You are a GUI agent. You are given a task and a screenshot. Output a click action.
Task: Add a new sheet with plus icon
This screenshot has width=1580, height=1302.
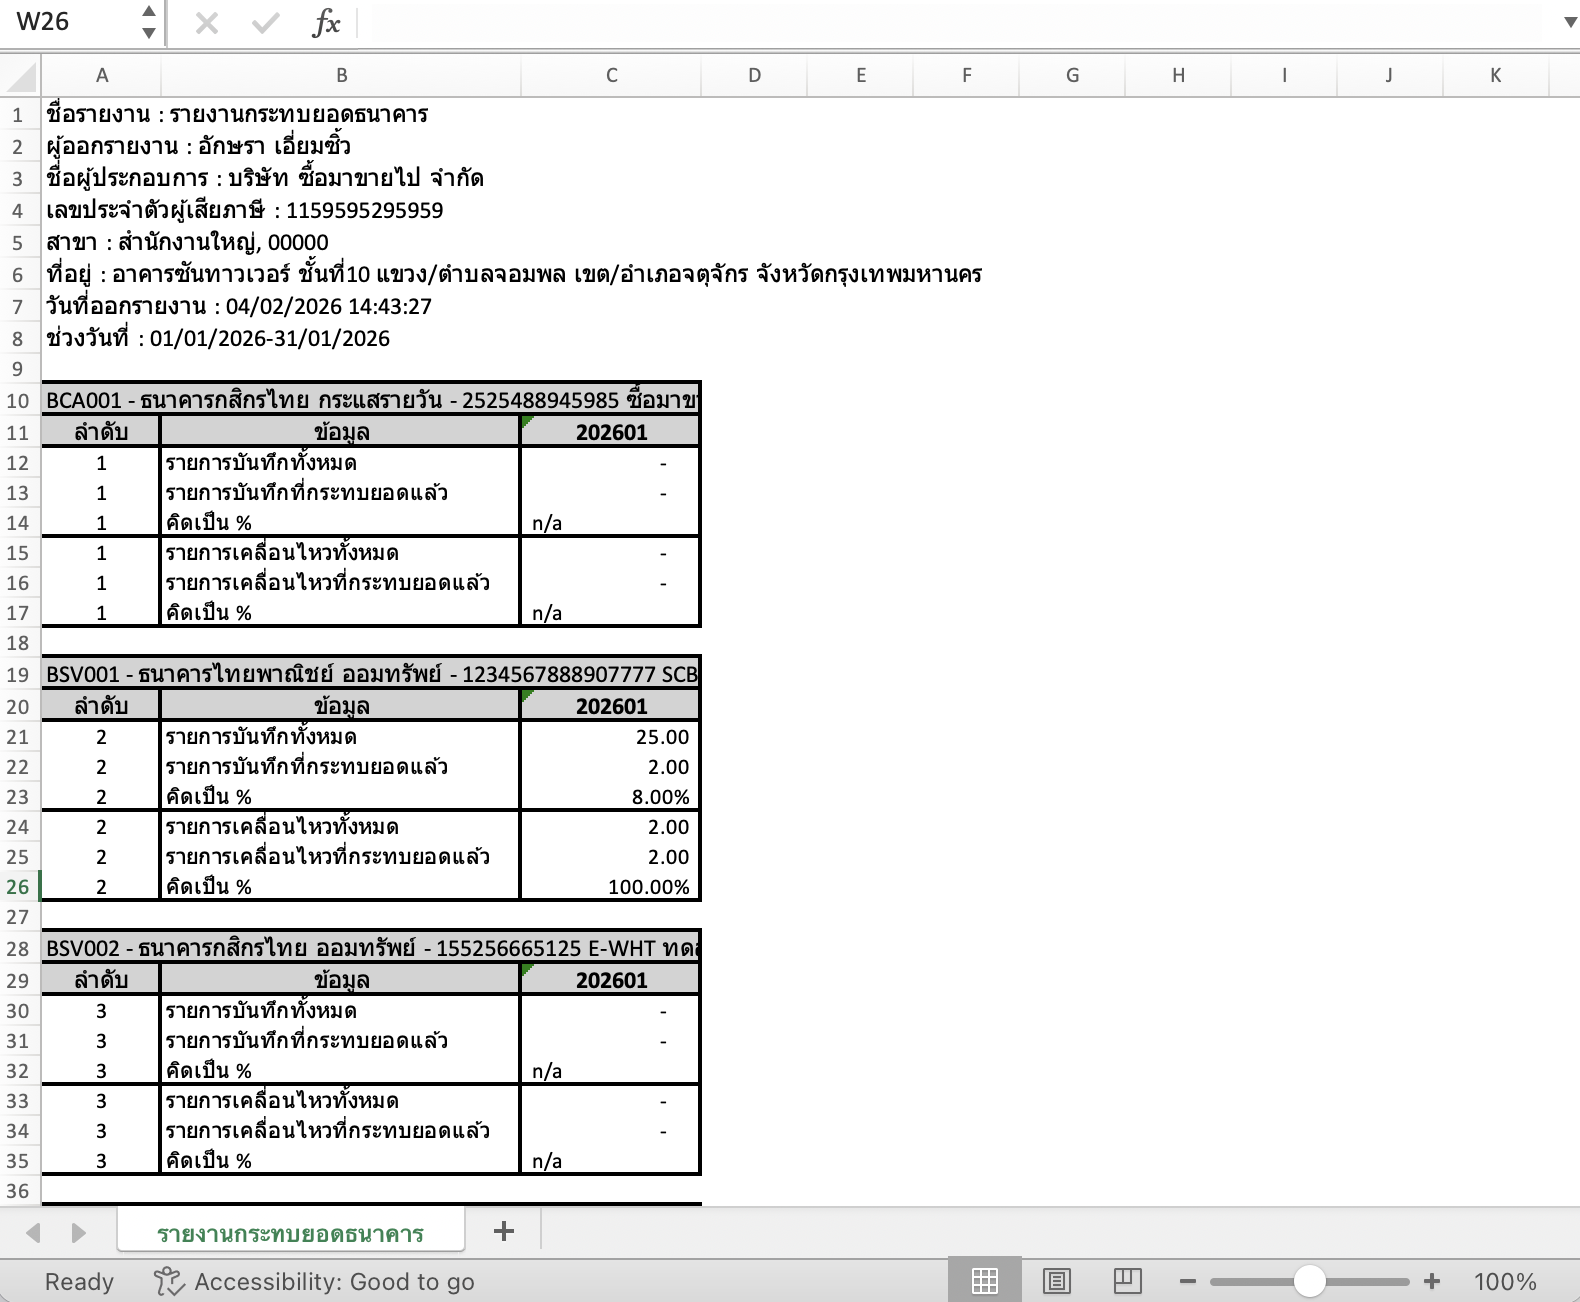[504, 1231]
